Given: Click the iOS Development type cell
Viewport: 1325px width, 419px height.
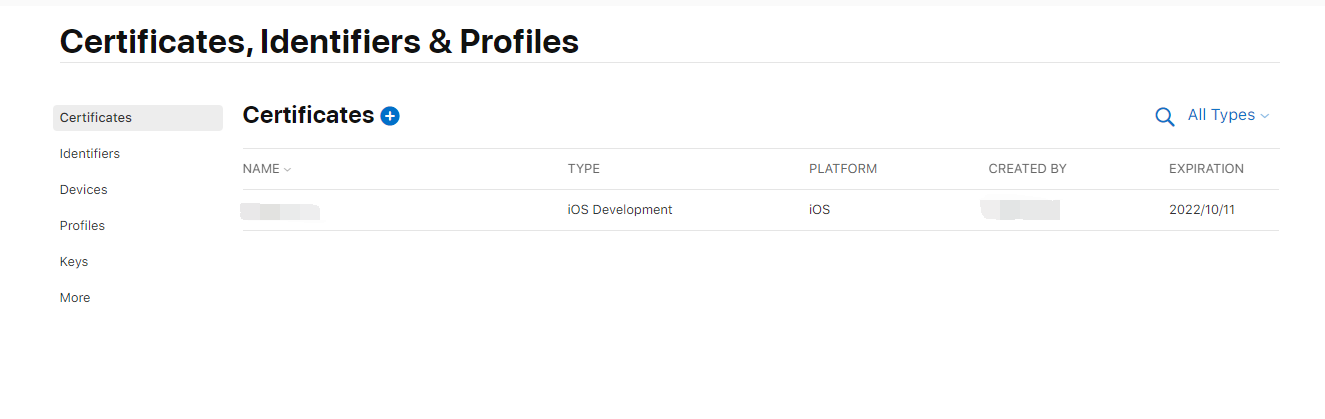Looking at the screenshot, I should pos(619,210).
